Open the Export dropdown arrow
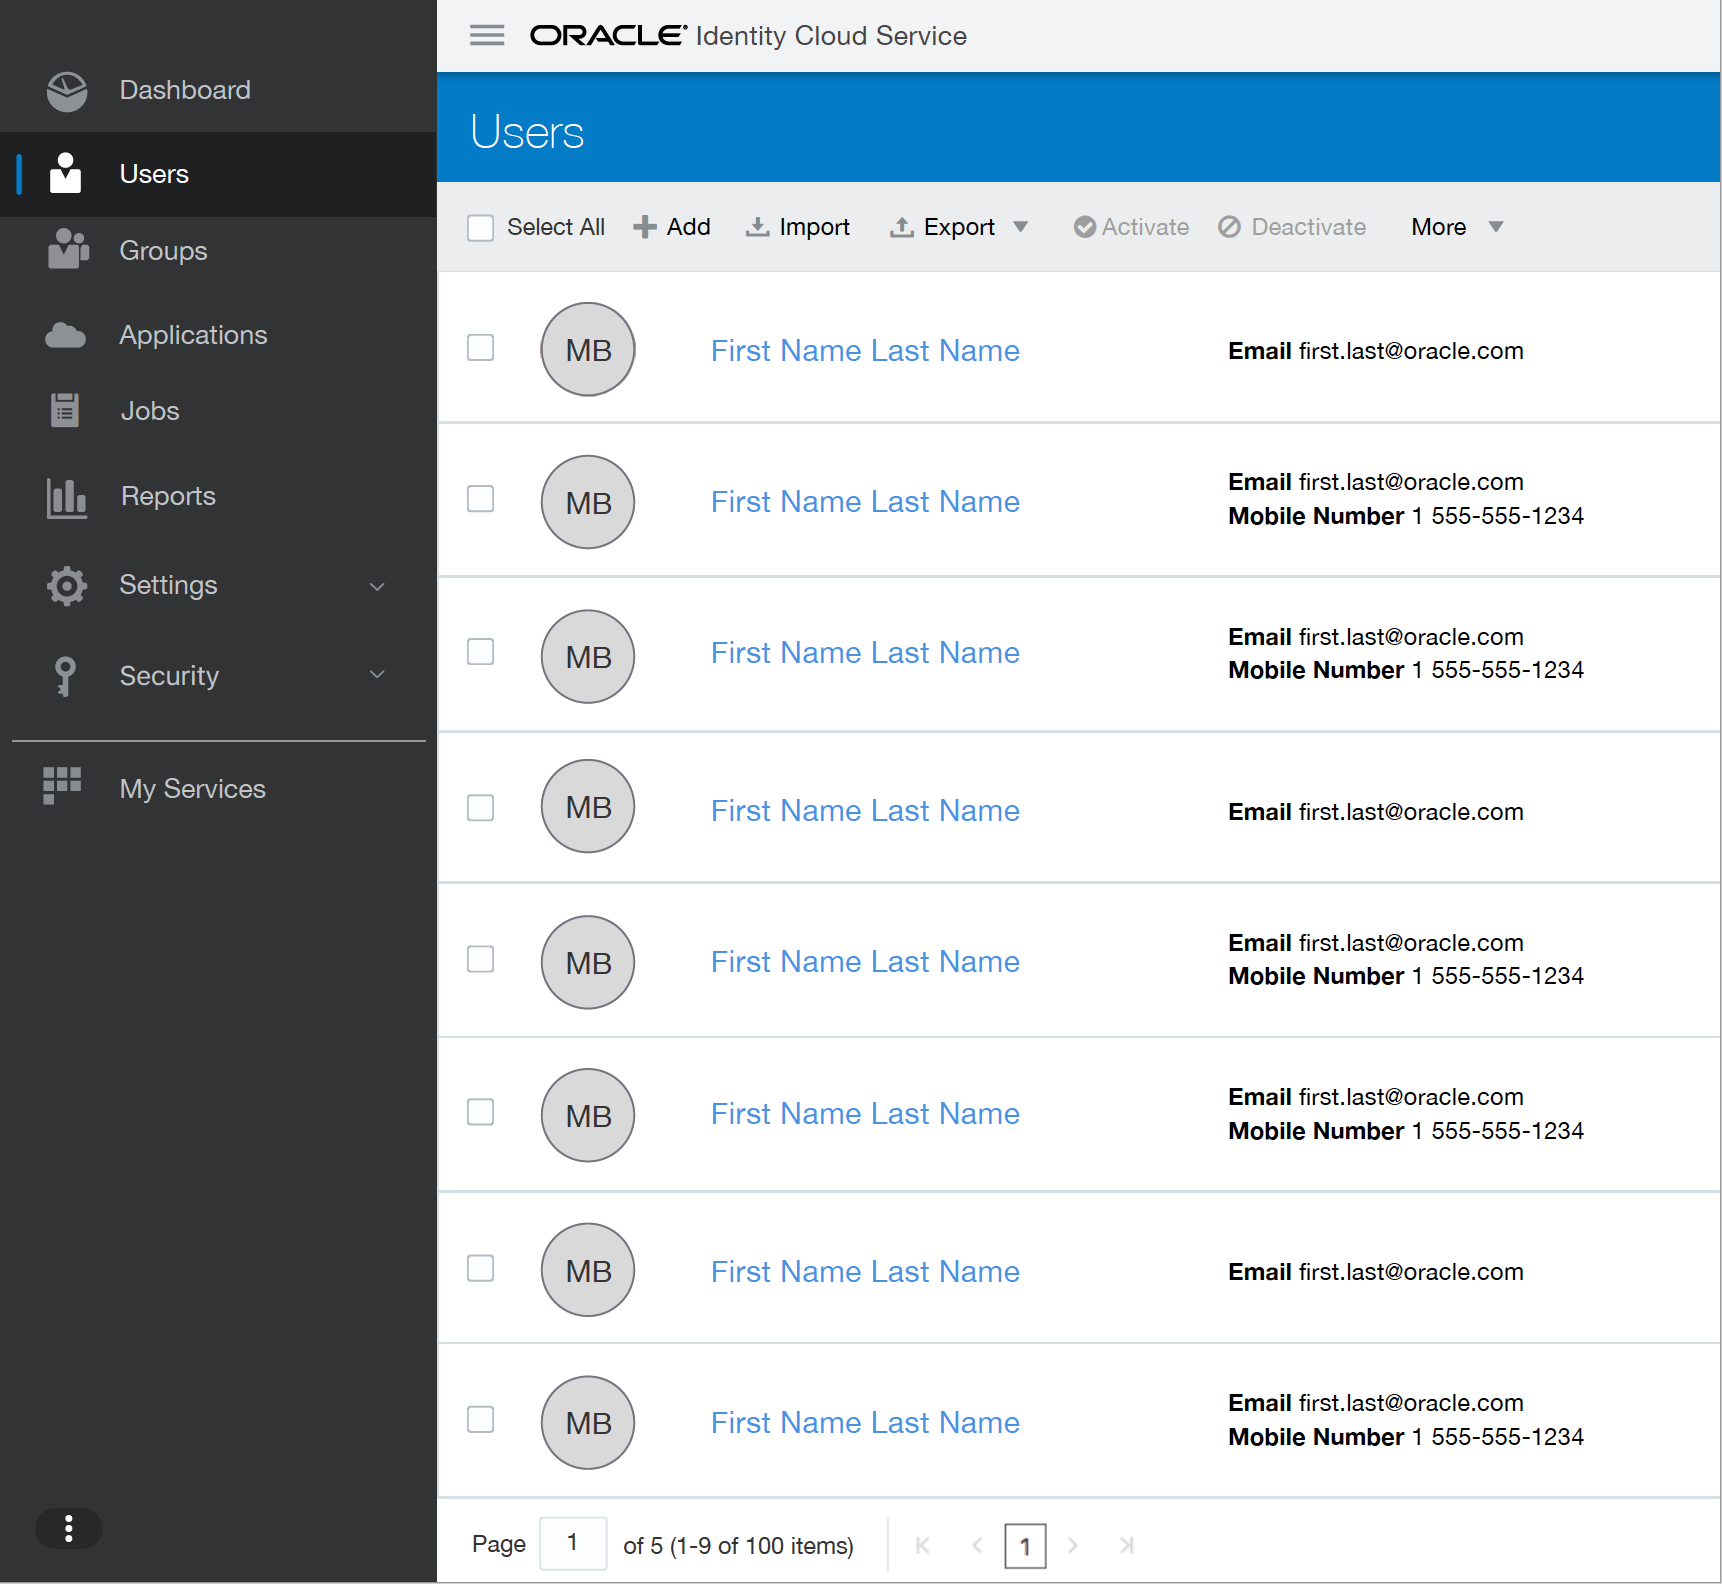This screenshot has width=1722, height=1584. [1020, 227]
